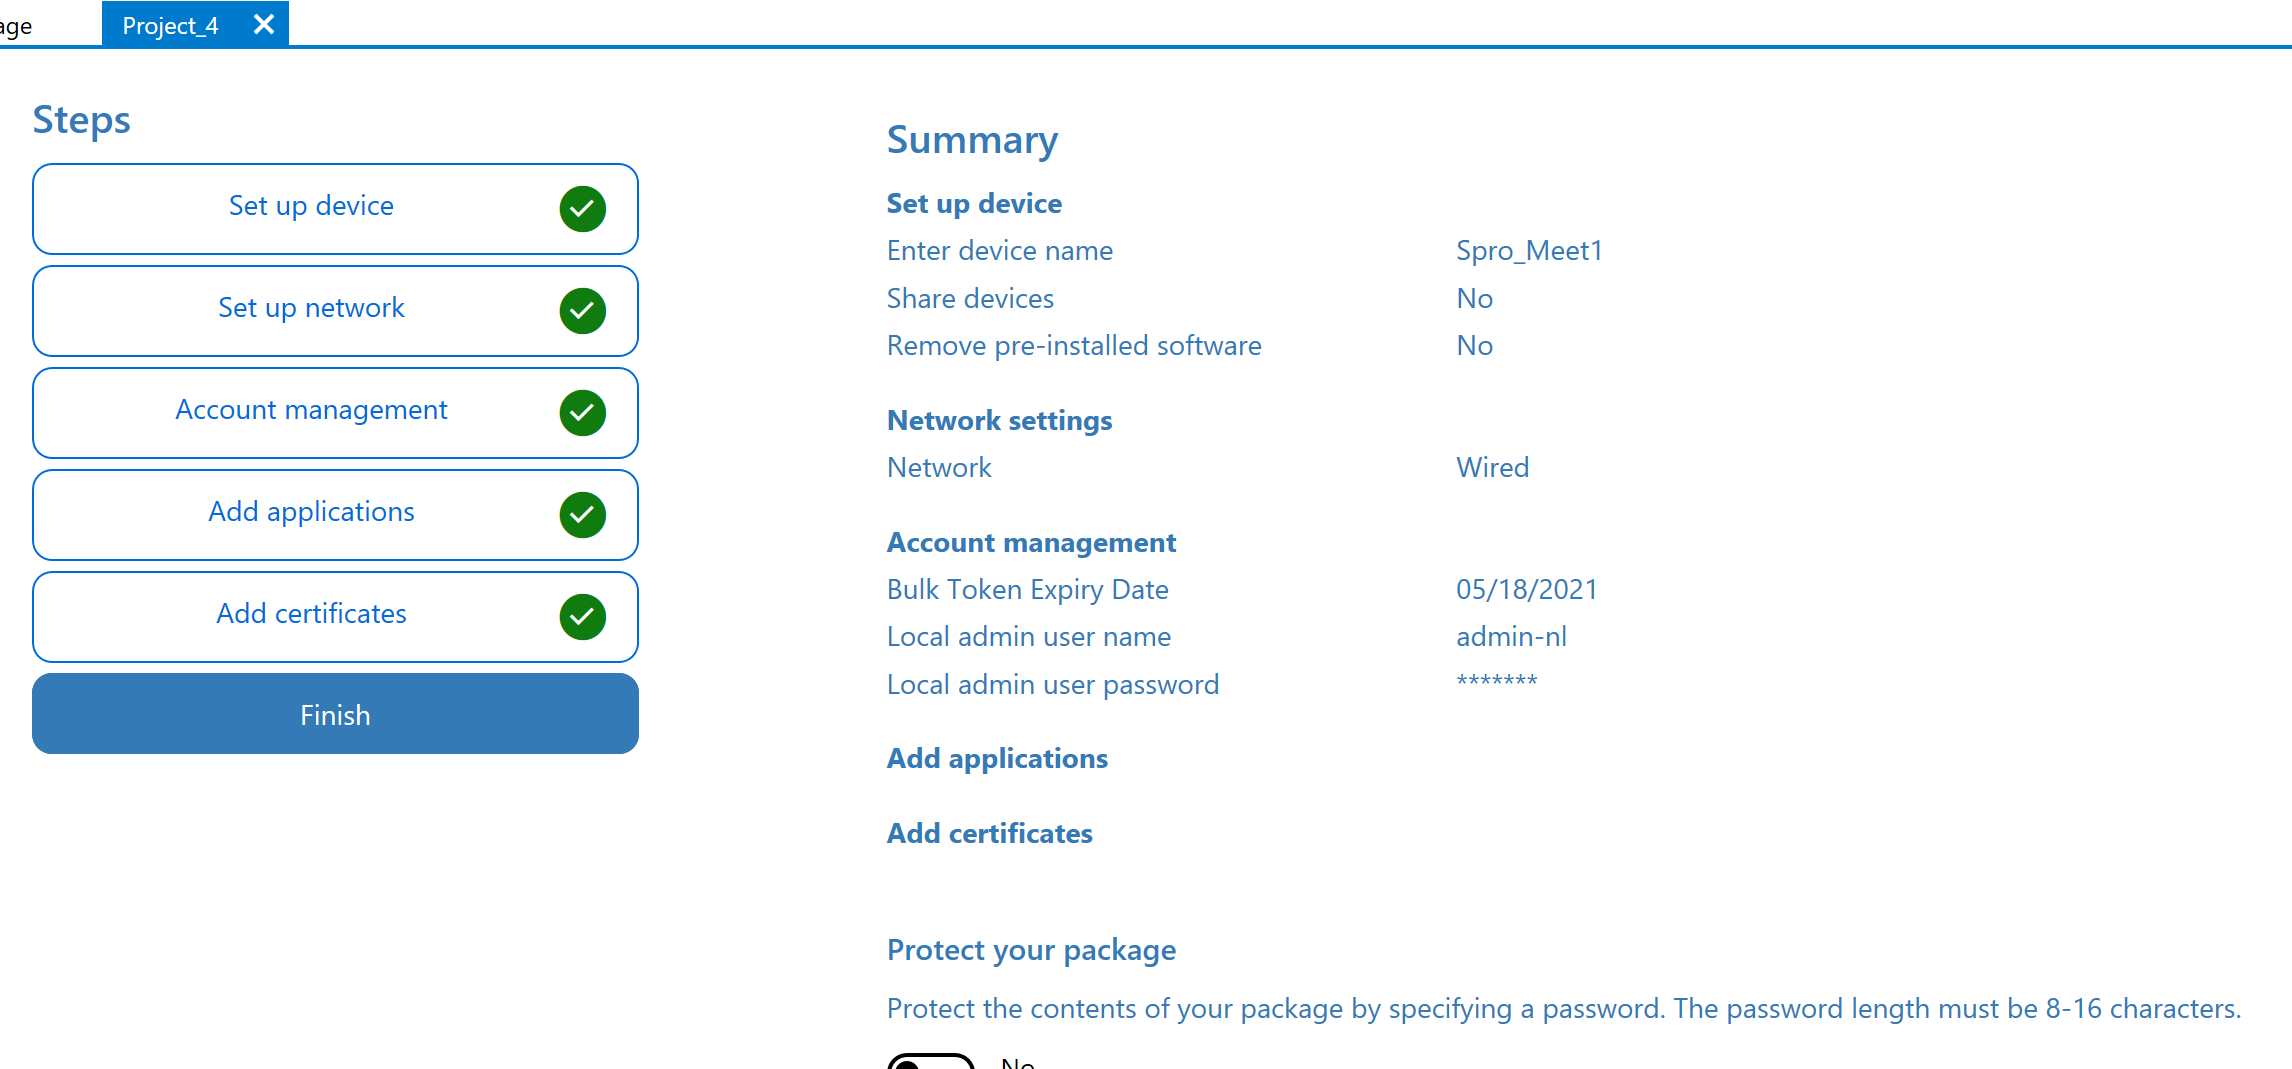The height and width of the screenshot is (1069, 2292).
Task: Click the Account management heading in Summary
Action: click(1031, 543)
